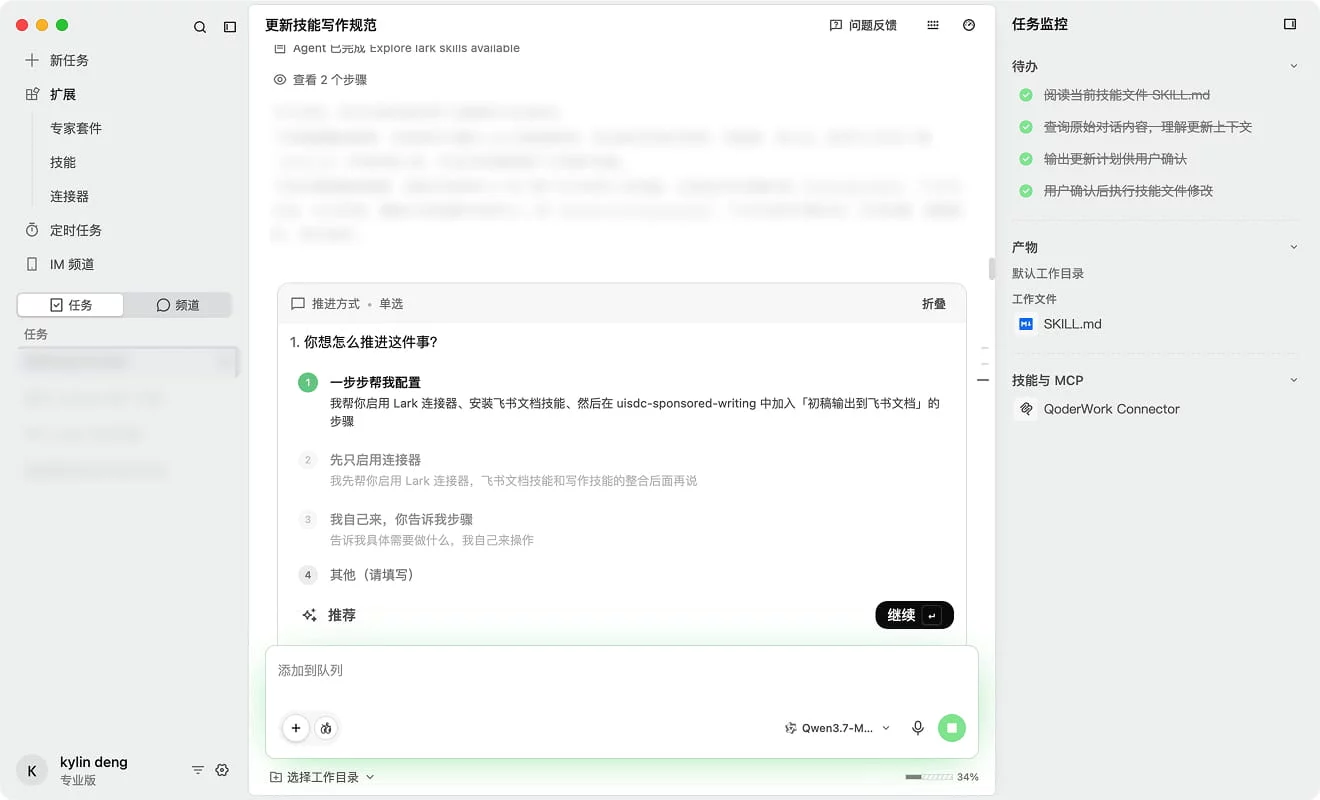
Task: Expand 查看 2 个步骤
Action: coord(329,80)
